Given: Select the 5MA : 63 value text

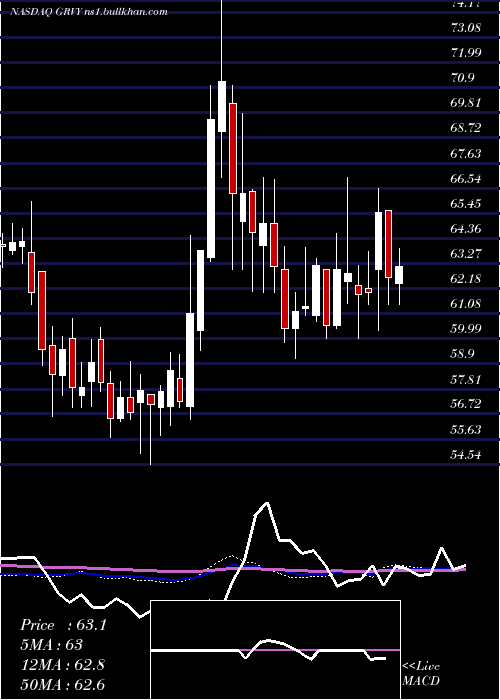Looking at the screenshot, I should 51,645.
